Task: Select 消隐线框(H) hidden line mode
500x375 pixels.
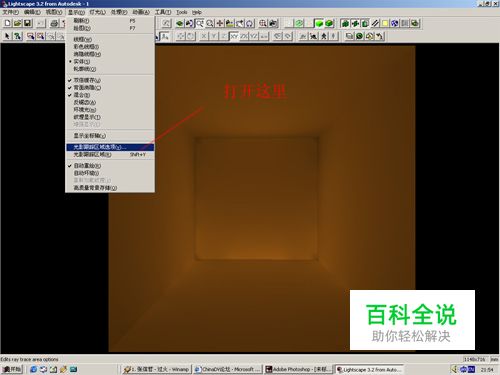Action: pyautogui.click(x=110, y=54)
